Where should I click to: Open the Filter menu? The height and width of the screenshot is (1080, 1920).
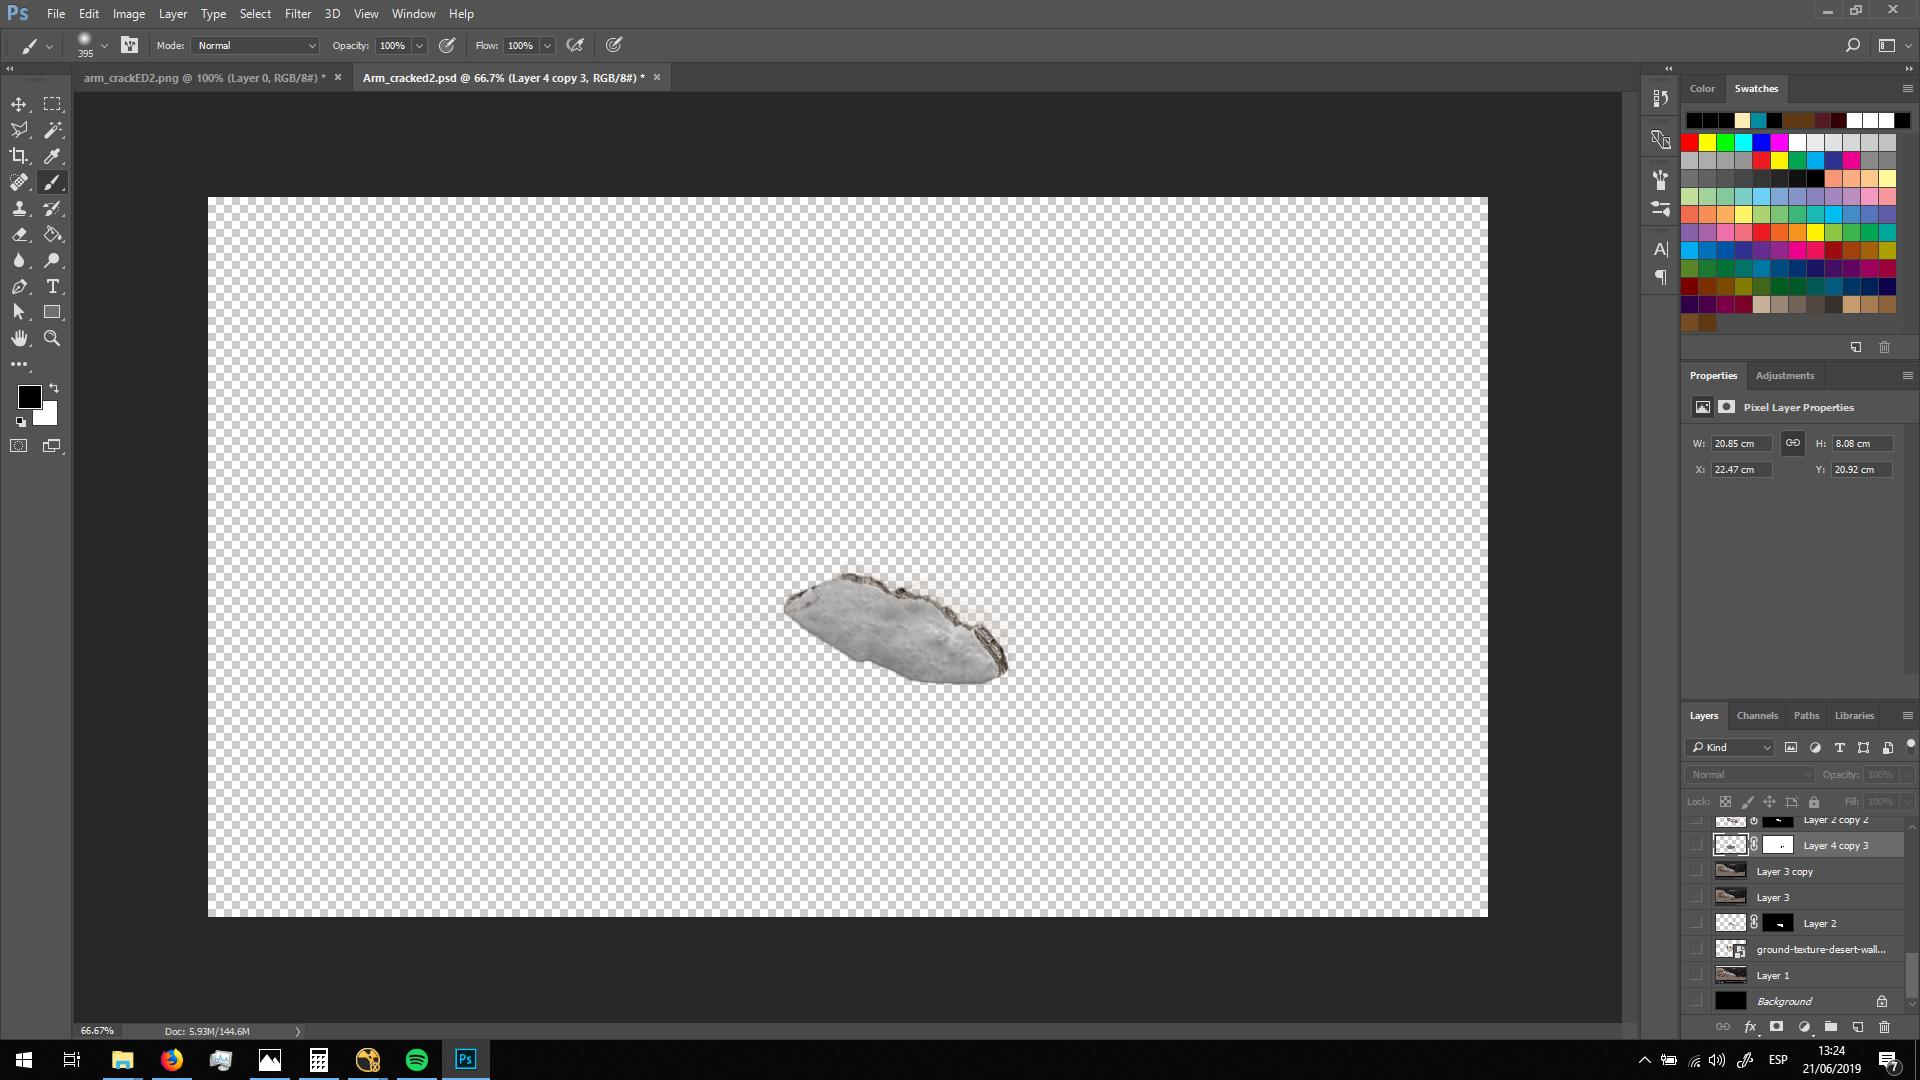coord(297,13)
